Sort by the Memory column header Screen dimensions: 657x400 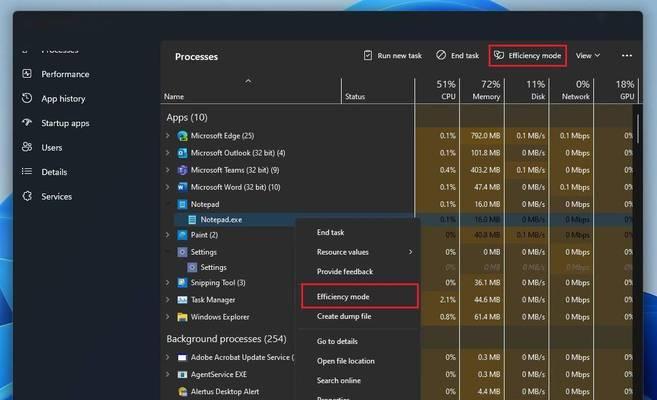[x=486, y=96]
